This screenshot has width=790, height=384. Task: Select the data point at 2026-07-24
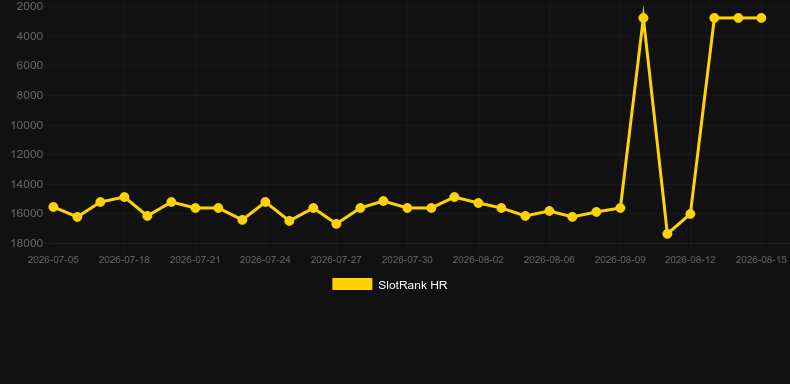pos(266,202)
